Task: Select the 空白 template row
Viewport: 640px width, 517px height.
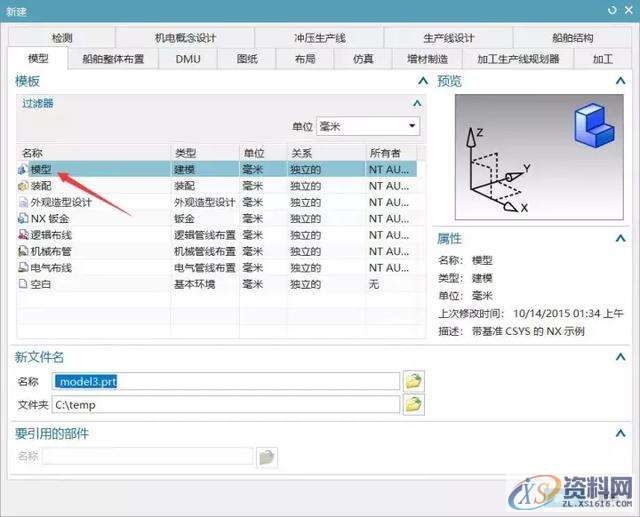Action: pyautogui.click(x=217, y=284)
